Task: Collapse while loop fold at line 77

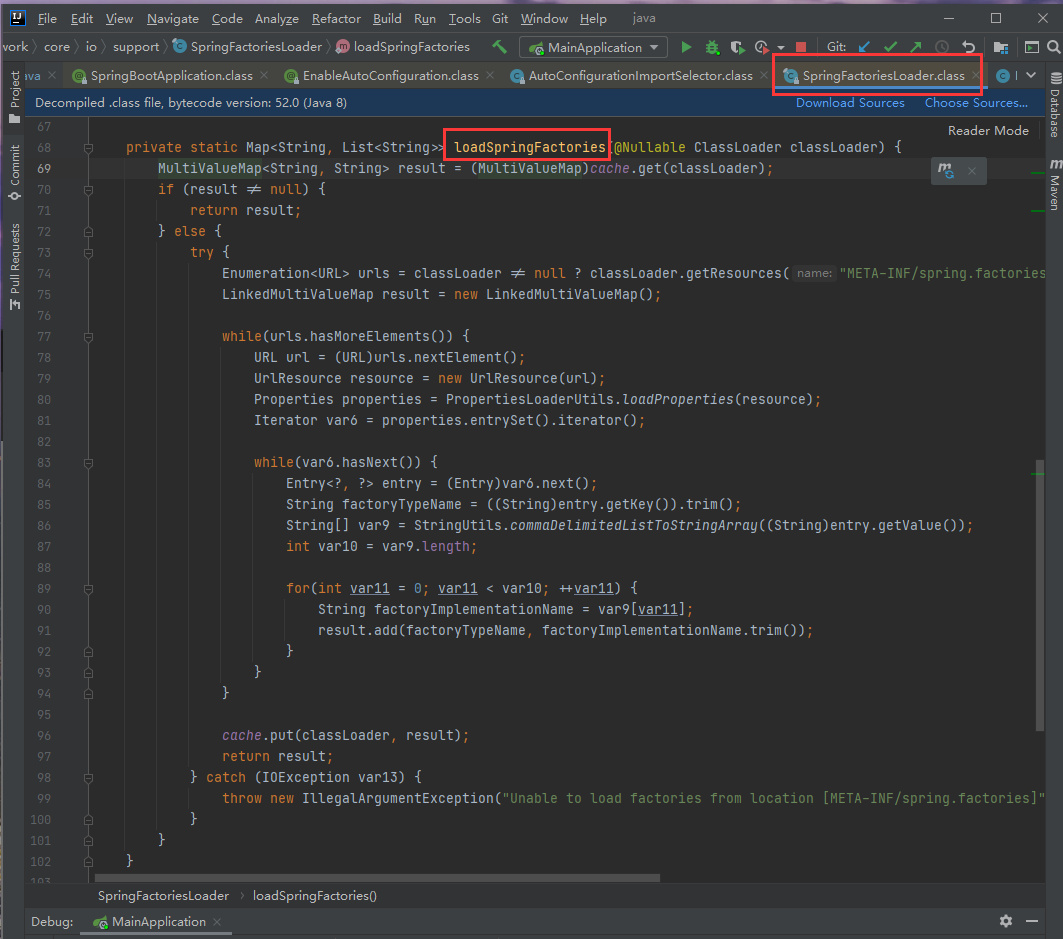Action: click(x=88, y=337)
